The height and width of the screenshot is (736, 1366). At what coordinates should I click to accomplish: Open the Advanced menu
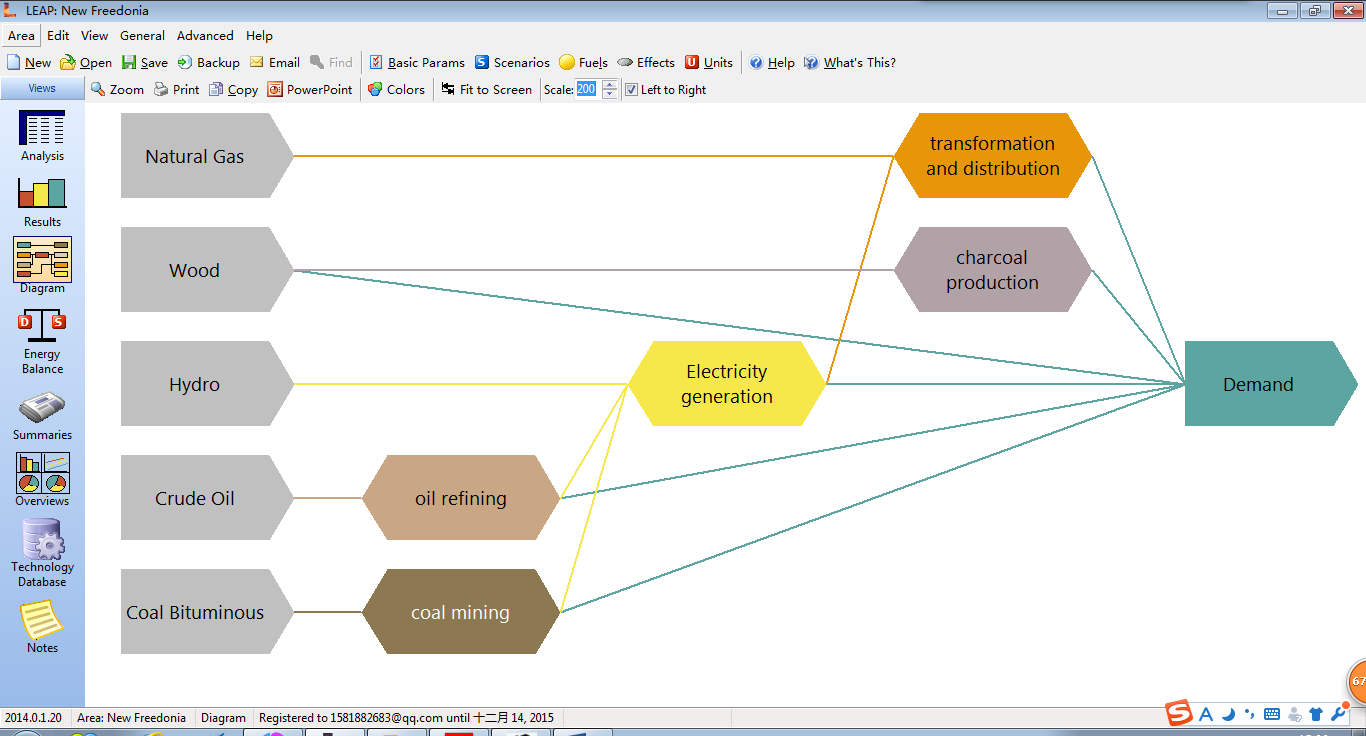coord(205,35)
